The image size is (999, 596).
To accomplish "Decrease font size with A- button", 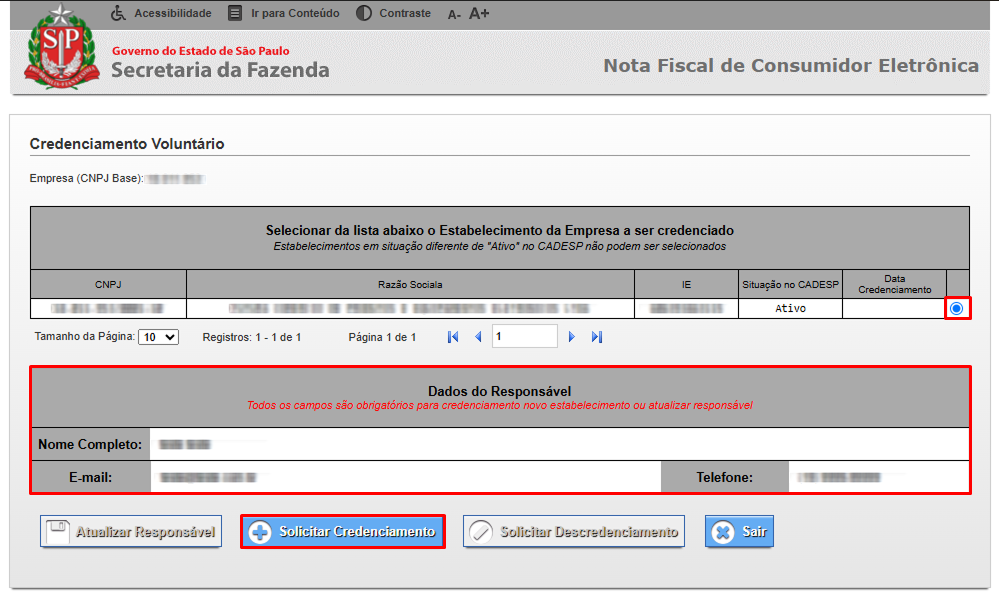I will click(454, 14).
